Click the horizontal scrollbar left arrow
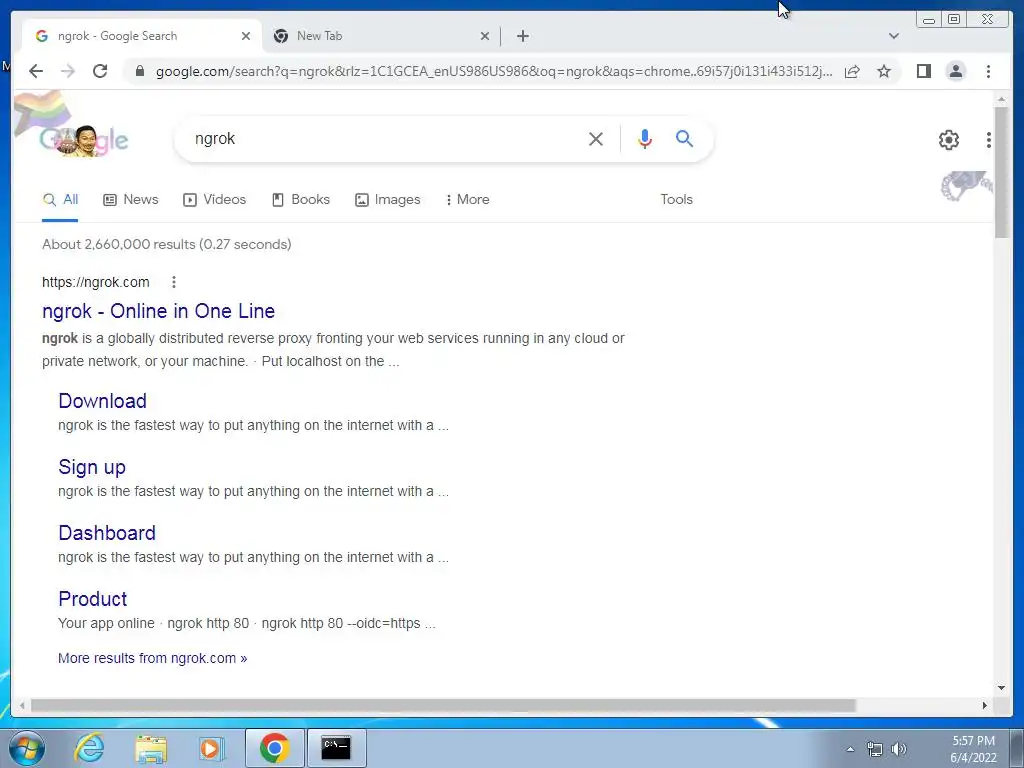This screenshot has height=768, width=1024. pos(22,705)
